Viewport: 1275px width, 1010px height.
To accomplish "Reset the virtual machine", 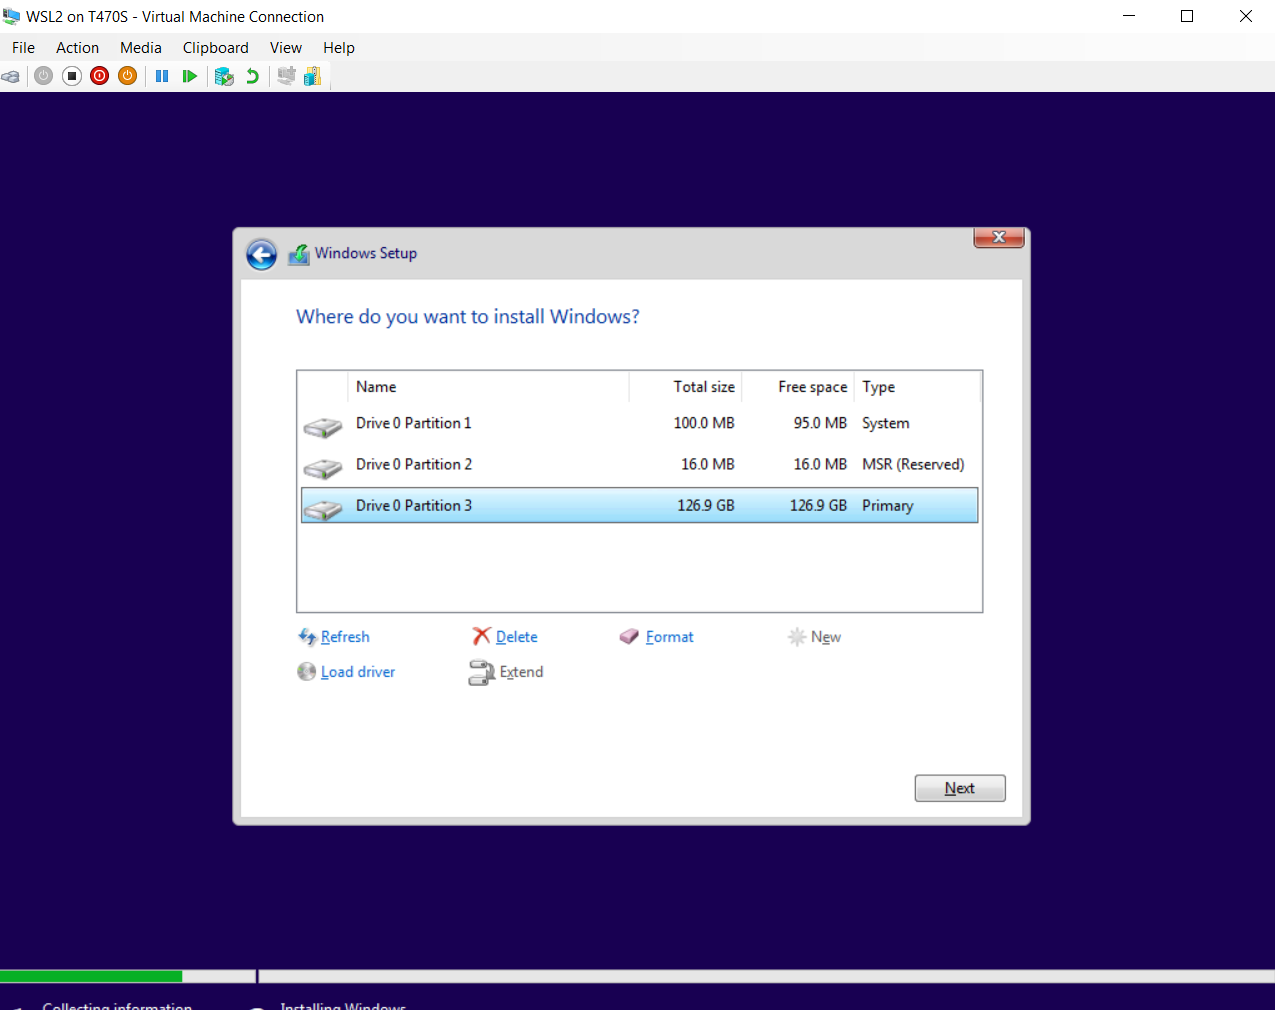I will pos(190,75).
